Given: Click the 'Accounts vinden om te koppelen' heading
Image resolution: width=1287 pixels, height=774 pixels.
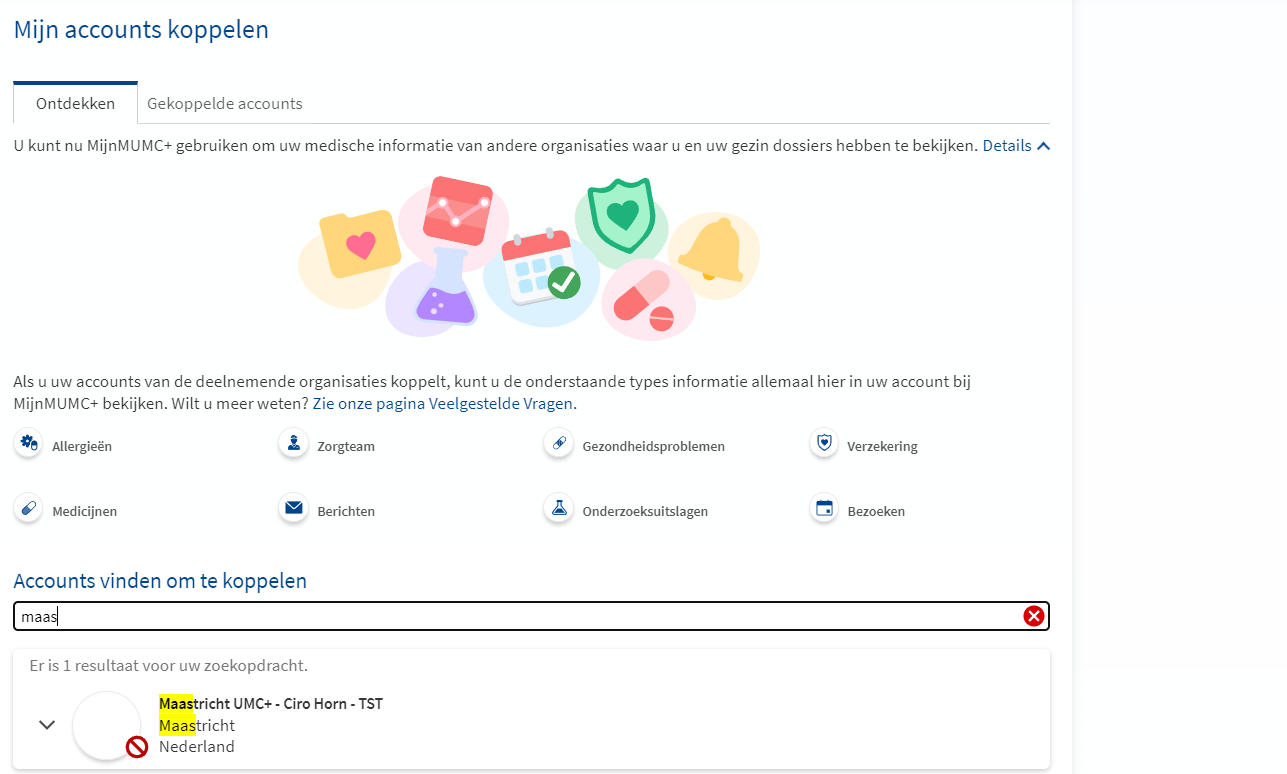Looking at the screenshot, I should tap(160, 581).
